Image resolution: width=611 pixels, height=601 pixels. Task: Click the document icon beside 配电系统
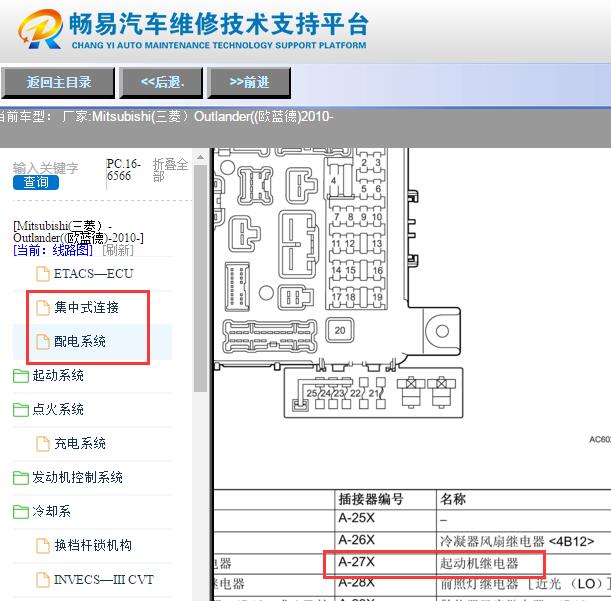click(x=43, y=341)
